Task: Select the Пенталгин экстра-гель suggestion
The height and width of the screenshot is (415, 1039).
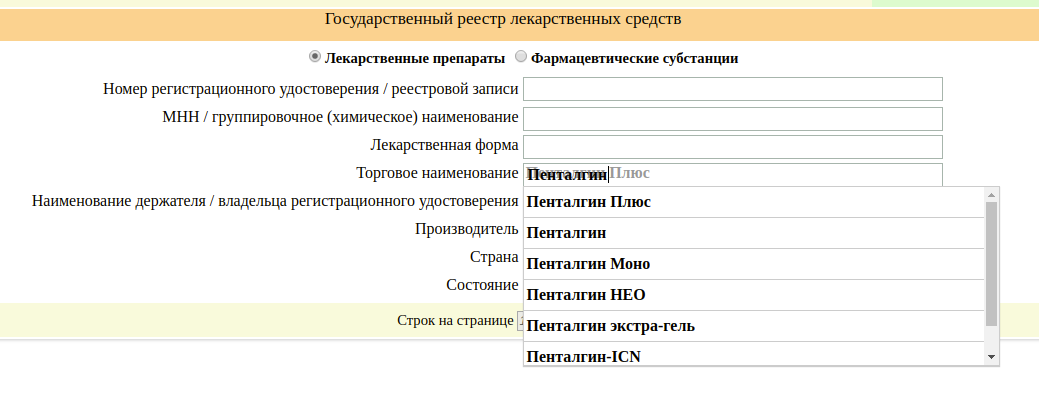Action: 753,326
